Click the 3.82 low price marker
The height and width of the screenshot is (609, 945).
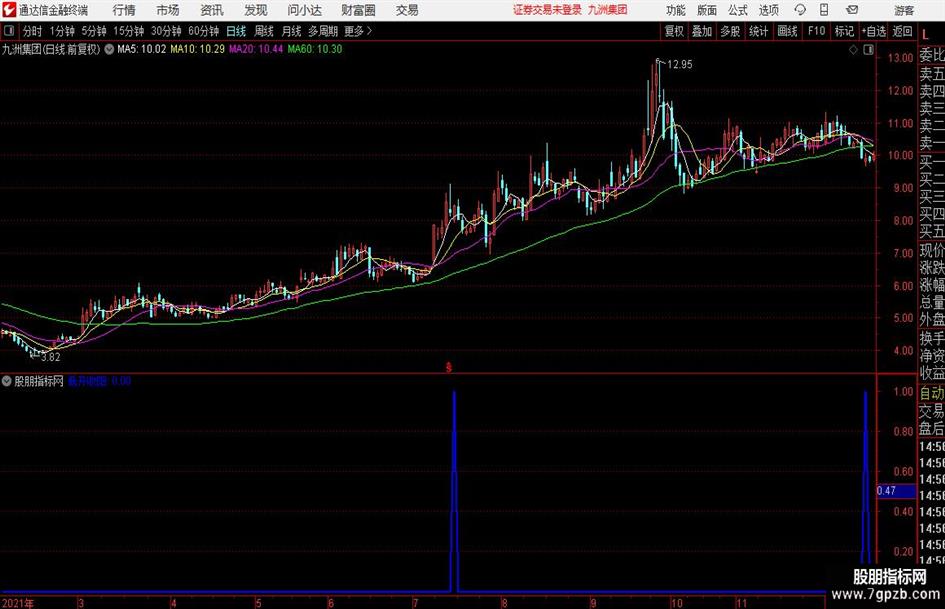click(x=51, y=357)
